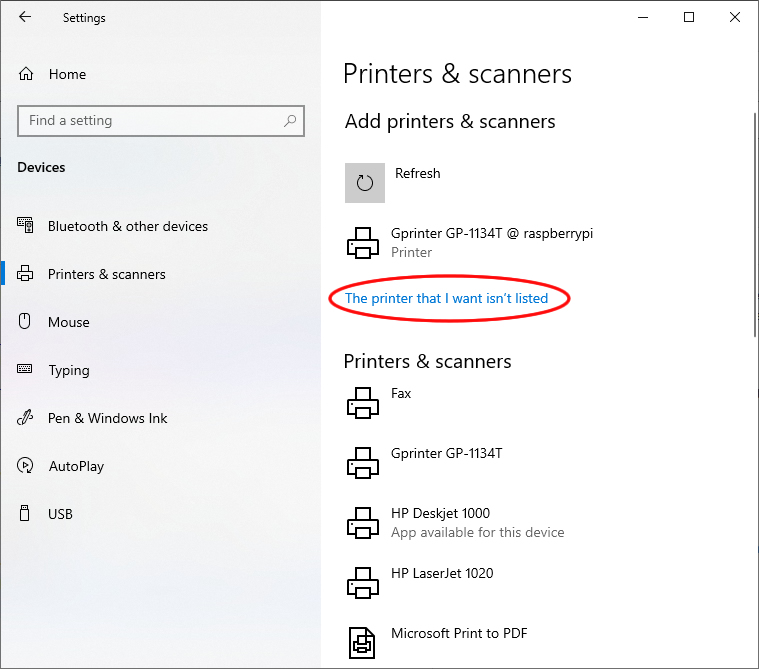This screenshot has height=669, width=759.
Task: Click the magnifier search icon
Action: point(290,121)
